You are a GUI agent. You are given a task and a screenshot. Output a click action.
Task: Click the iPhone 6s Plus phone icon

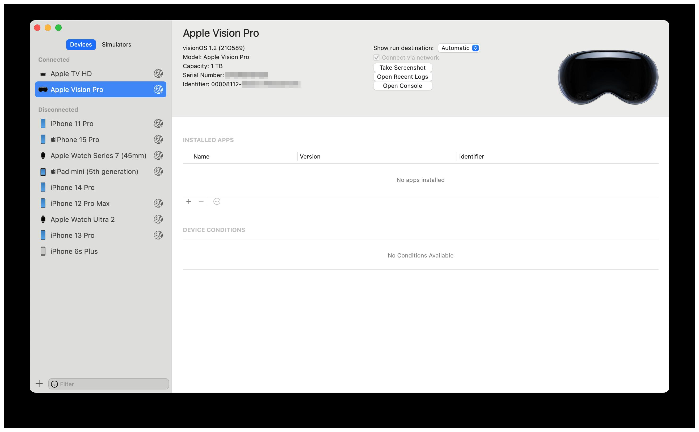(x=43, y=251)
